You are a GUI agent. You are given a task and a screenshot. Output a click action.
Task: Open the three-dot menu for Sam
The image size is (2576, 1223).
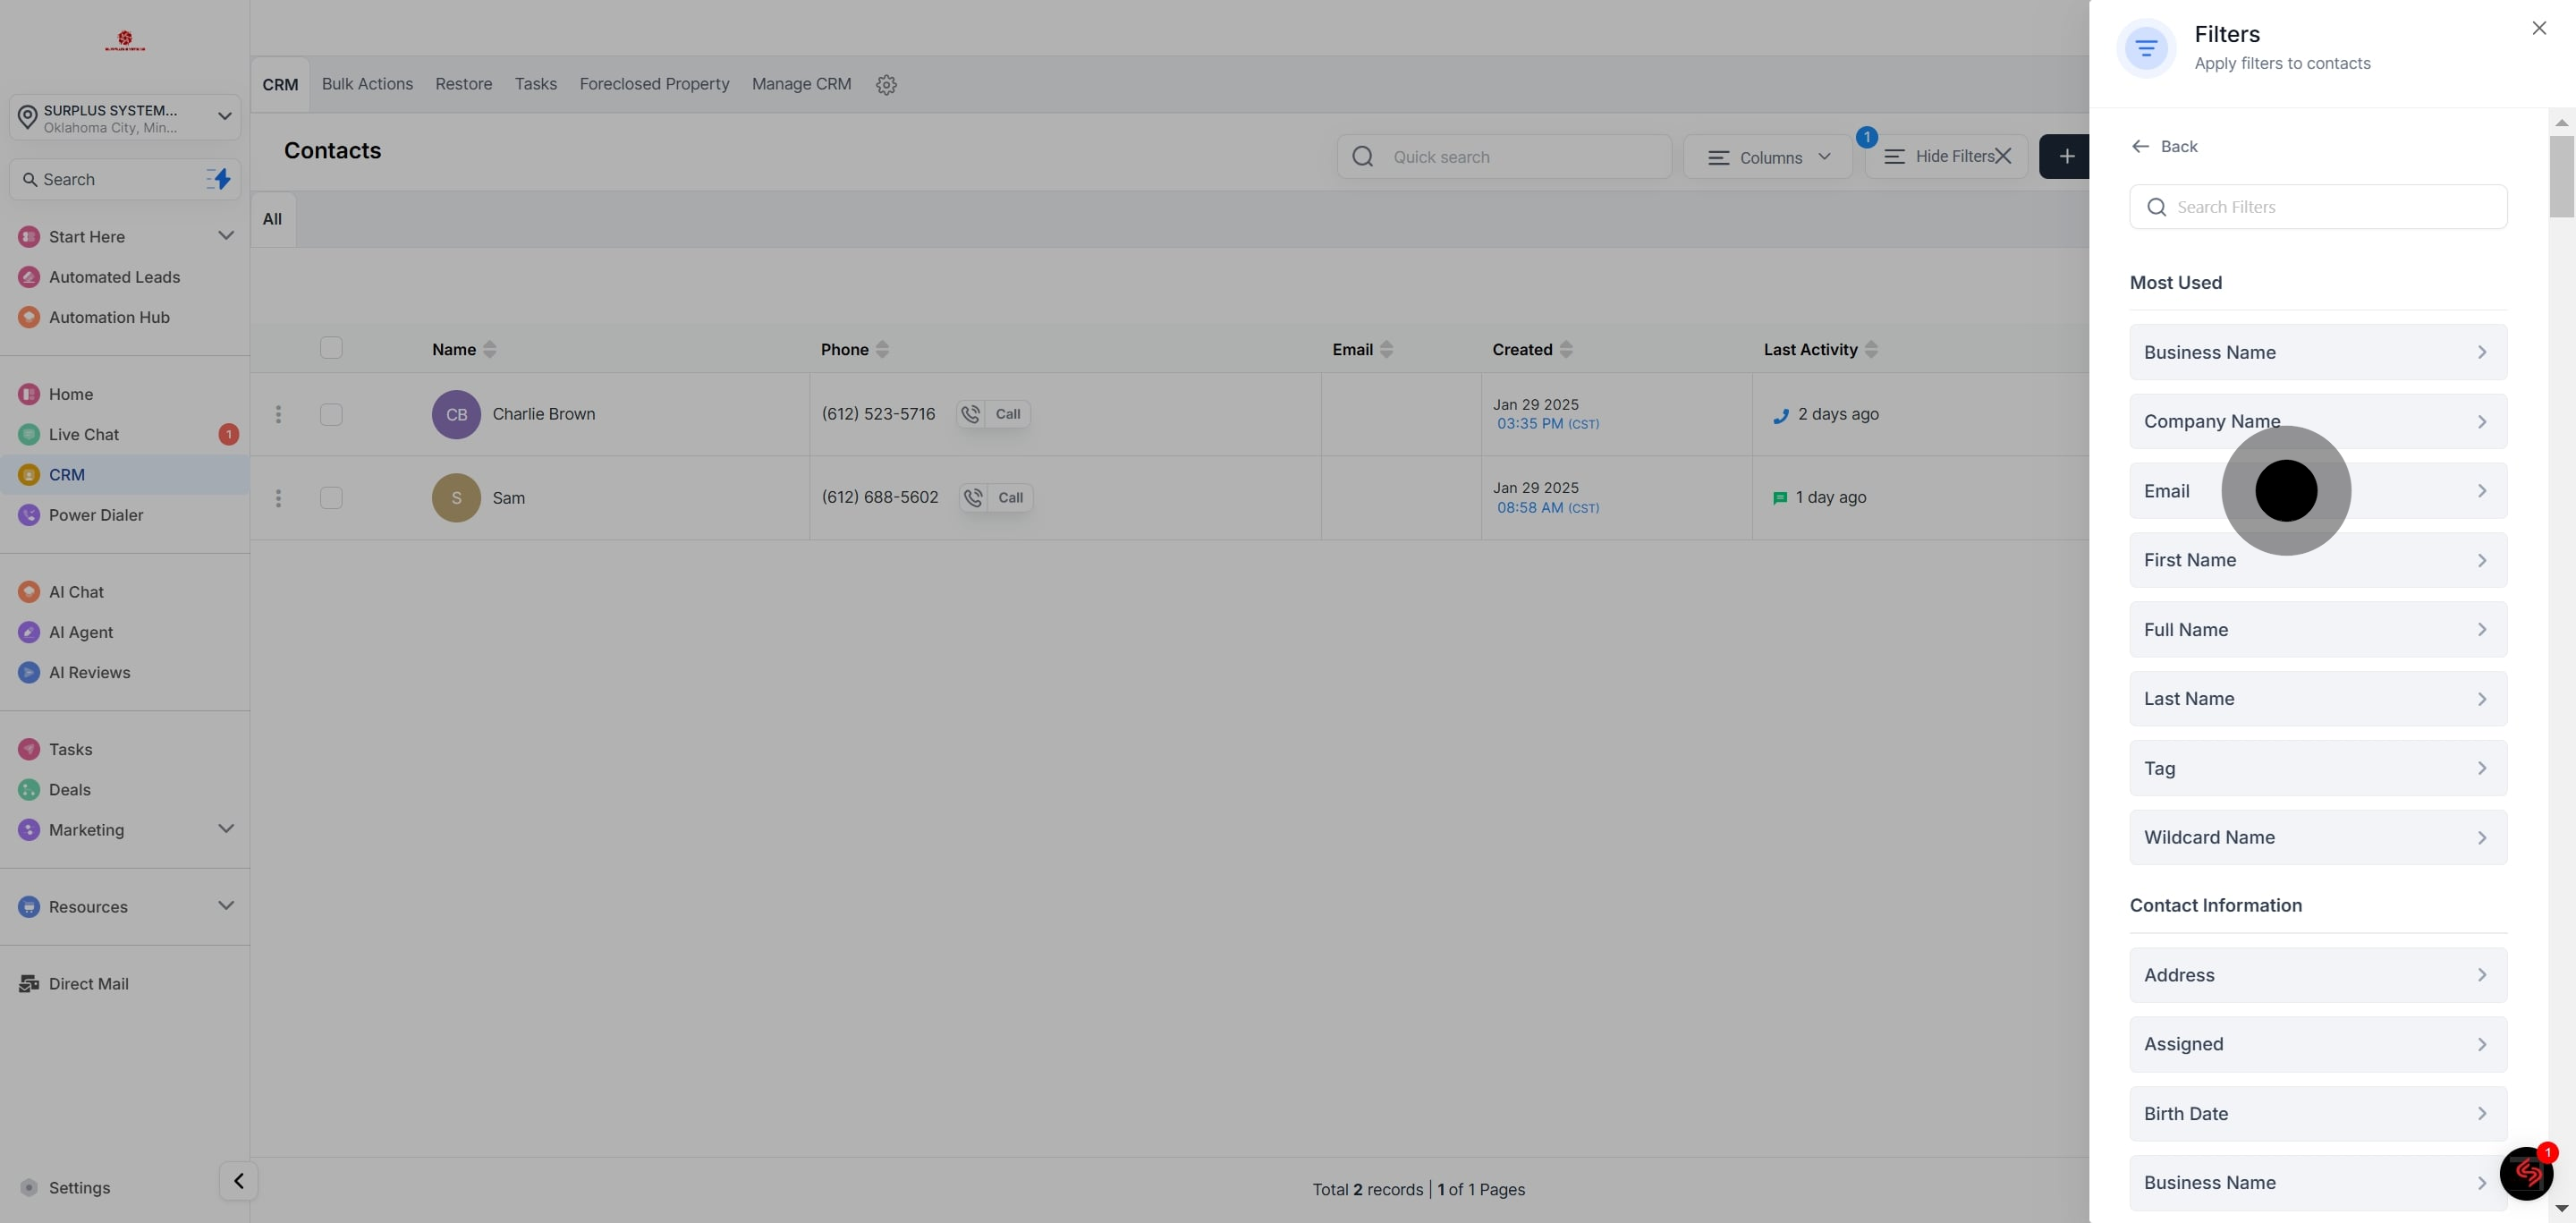coord(278,498)
